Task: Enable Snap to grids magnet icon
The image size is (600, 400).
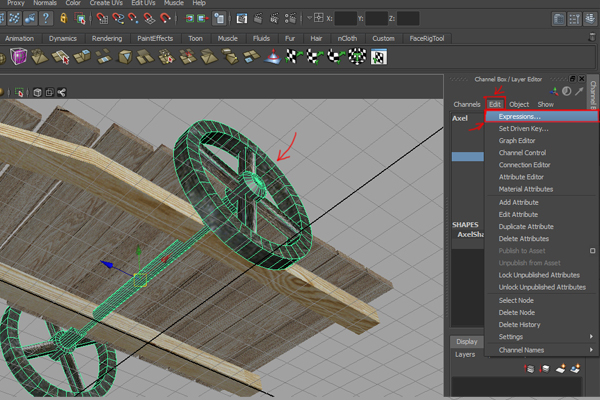Action: click(102, 18)
